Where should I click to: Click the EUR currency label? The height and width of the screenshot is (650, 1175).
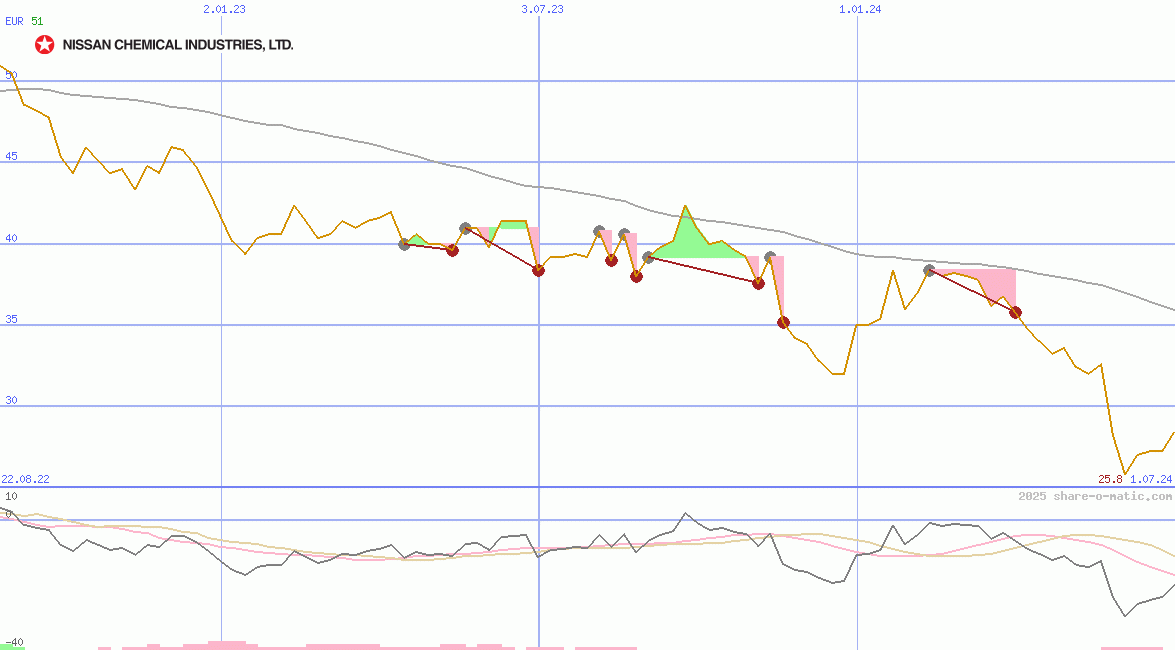point(14,21)
